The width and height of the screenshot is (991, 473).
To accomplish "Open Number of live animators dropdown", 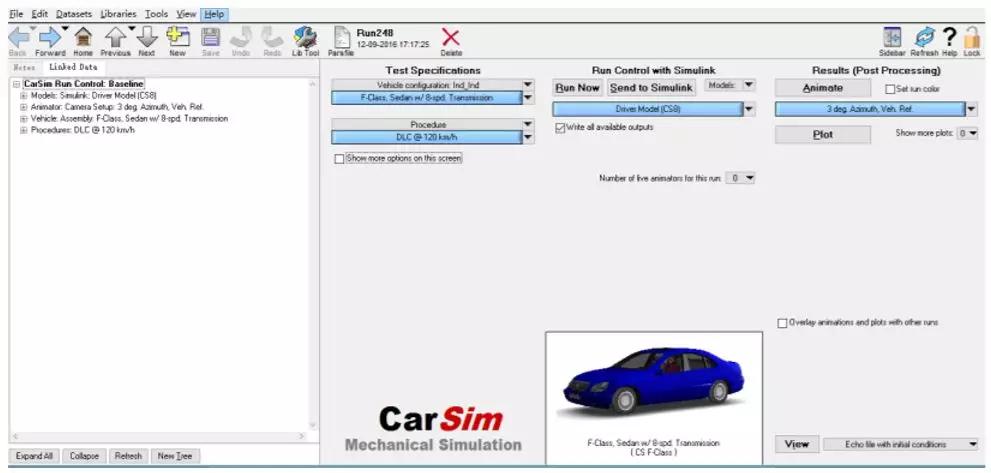I will pos(740,178).
